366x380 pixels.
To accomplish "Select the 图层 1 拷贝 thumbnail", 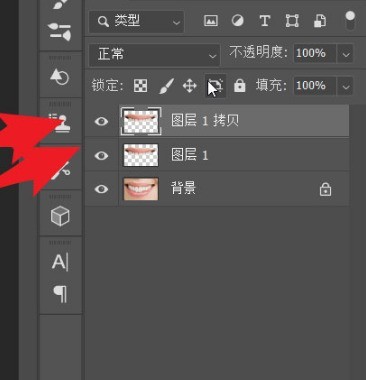I will (141, 121).
